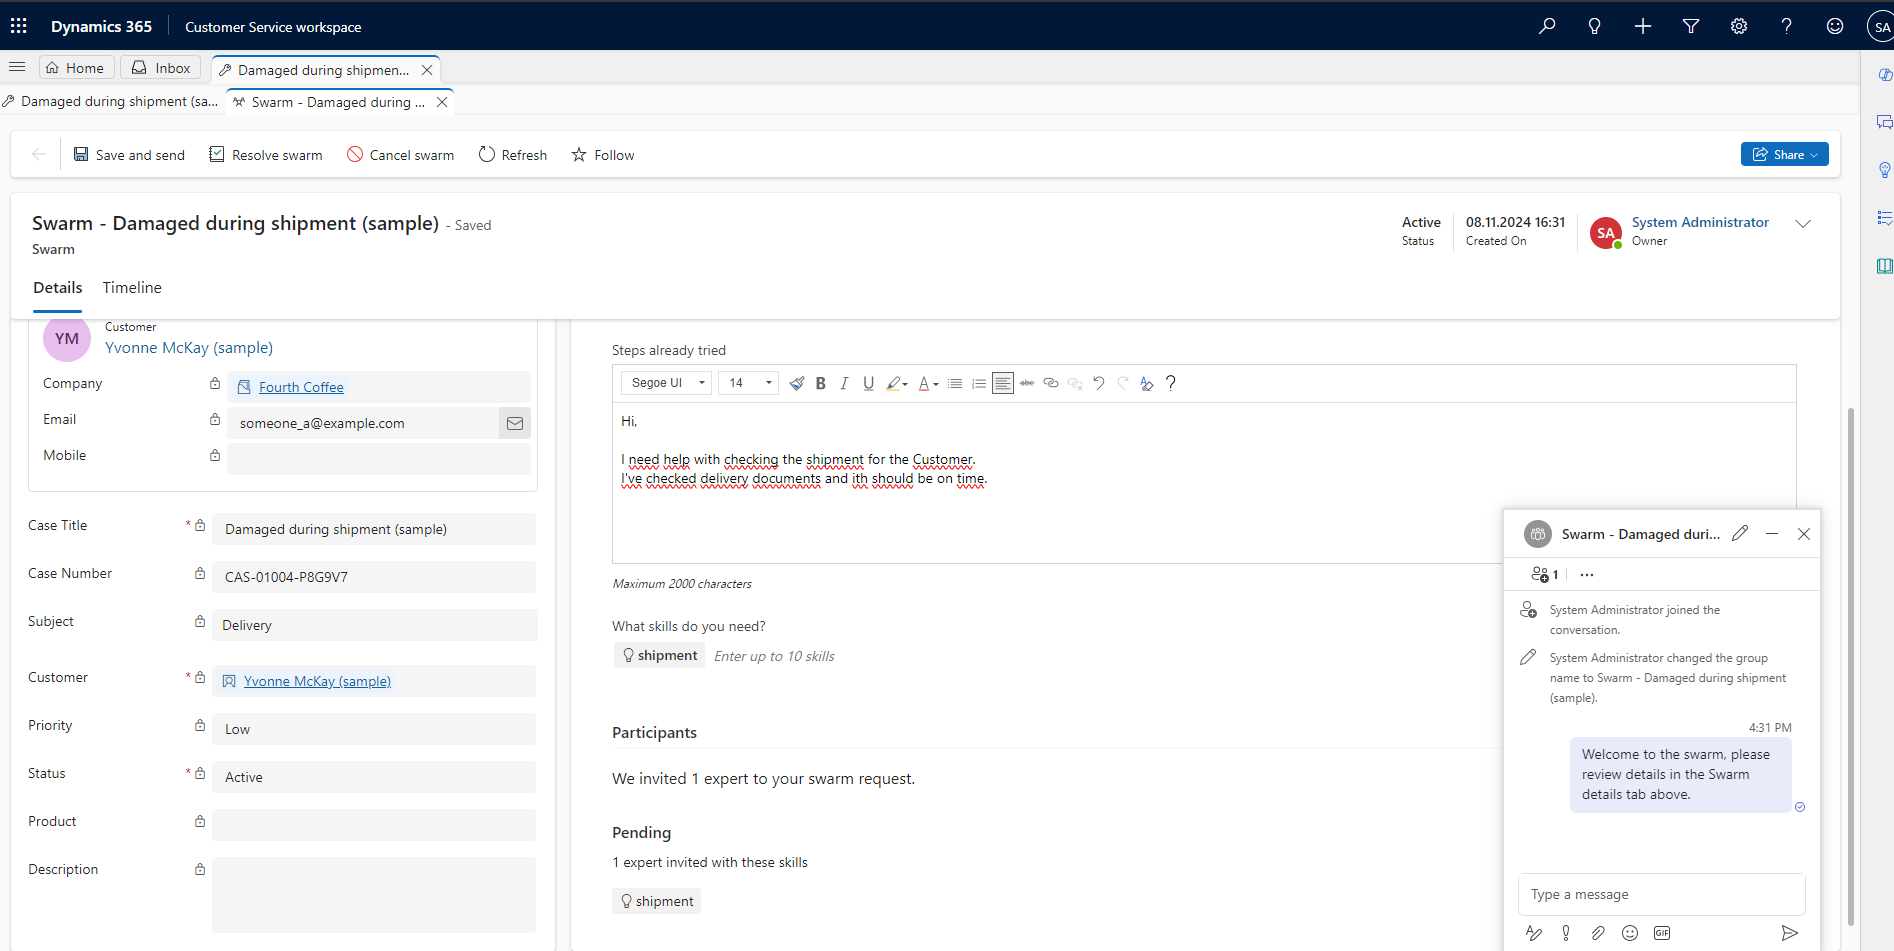The width and height of the screenshot is (1894, 951).
Task: Undo the last edit in the editor
Action: 1098,383
